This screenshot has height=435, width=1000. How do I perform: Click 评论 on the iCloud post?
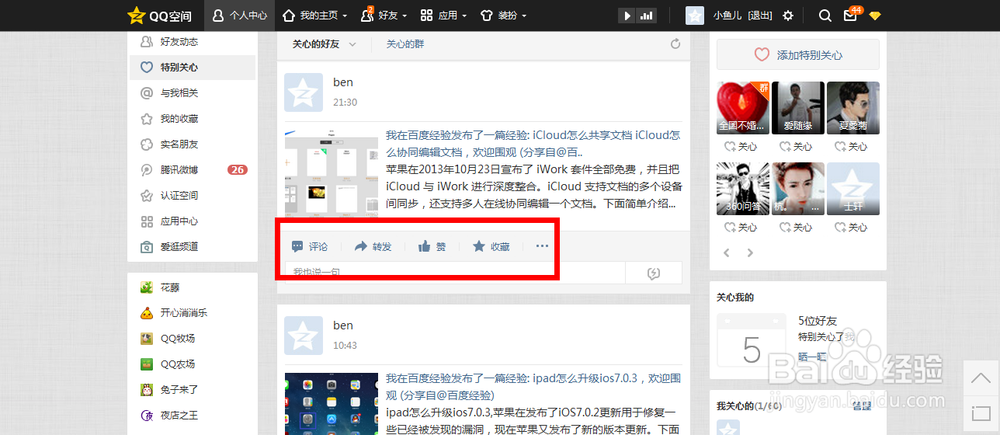pyautogui.click(x=309, y=247)
